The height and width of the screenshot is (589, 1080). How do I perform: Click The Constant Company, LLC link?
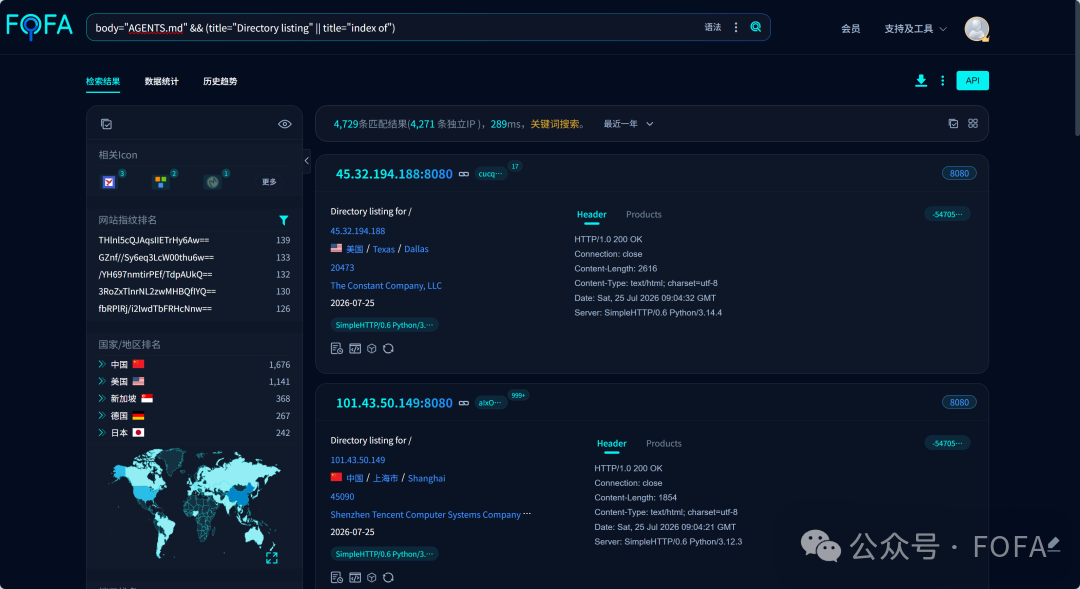[x=386, y=286]
